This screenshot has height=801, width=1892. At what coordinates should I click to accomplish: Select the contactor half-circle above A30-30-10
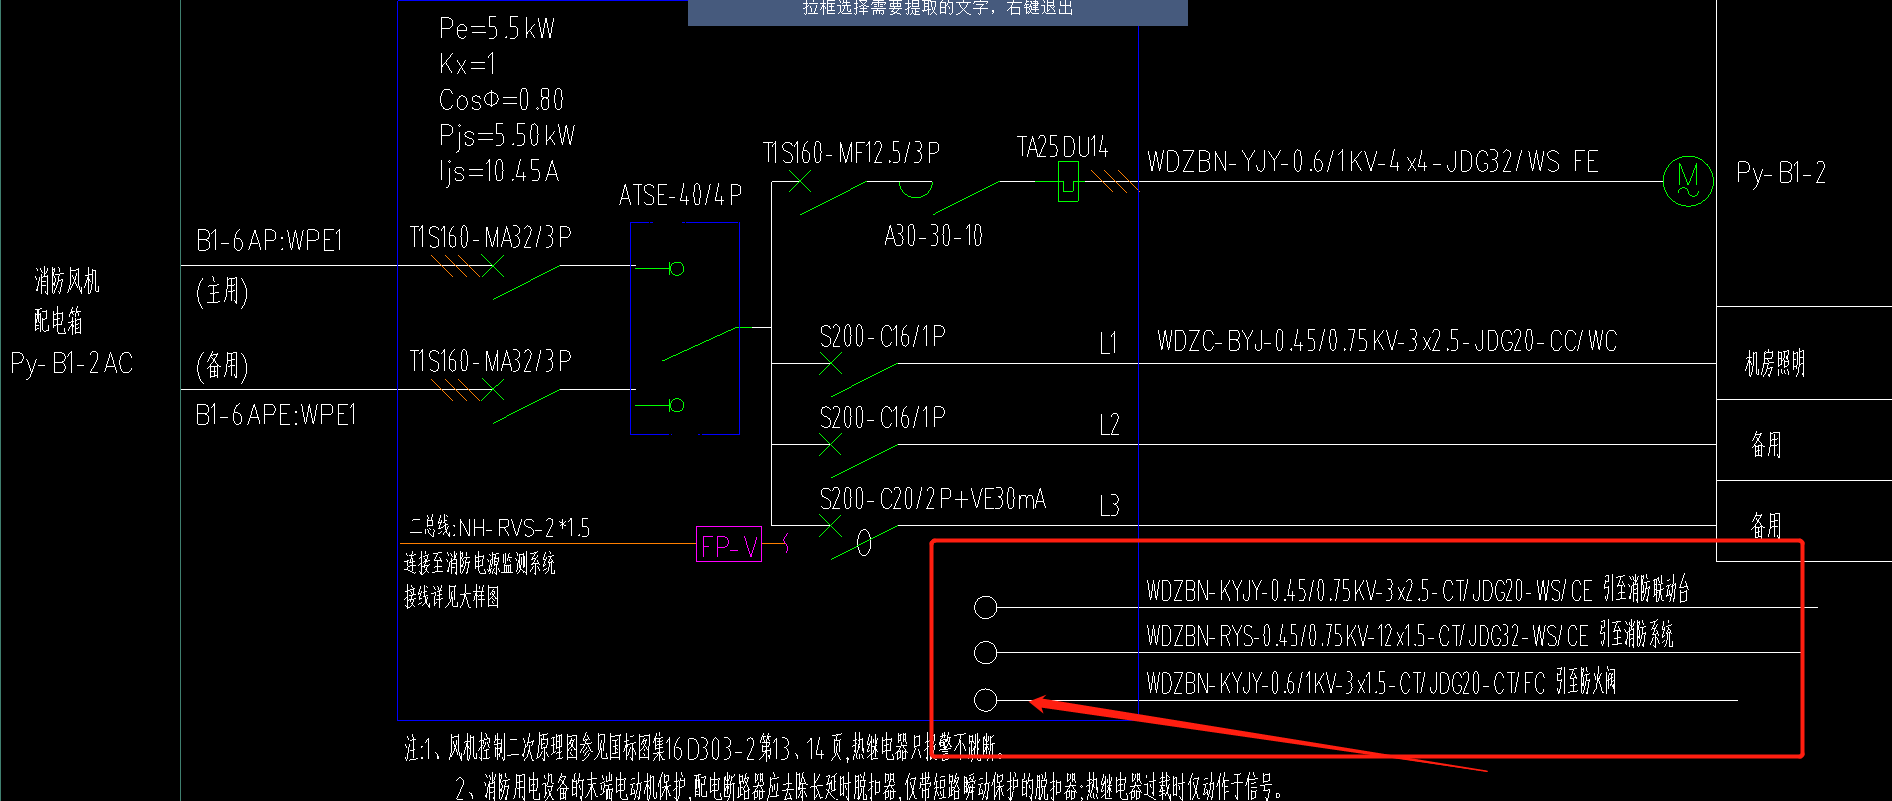click(x=915, y=189)
